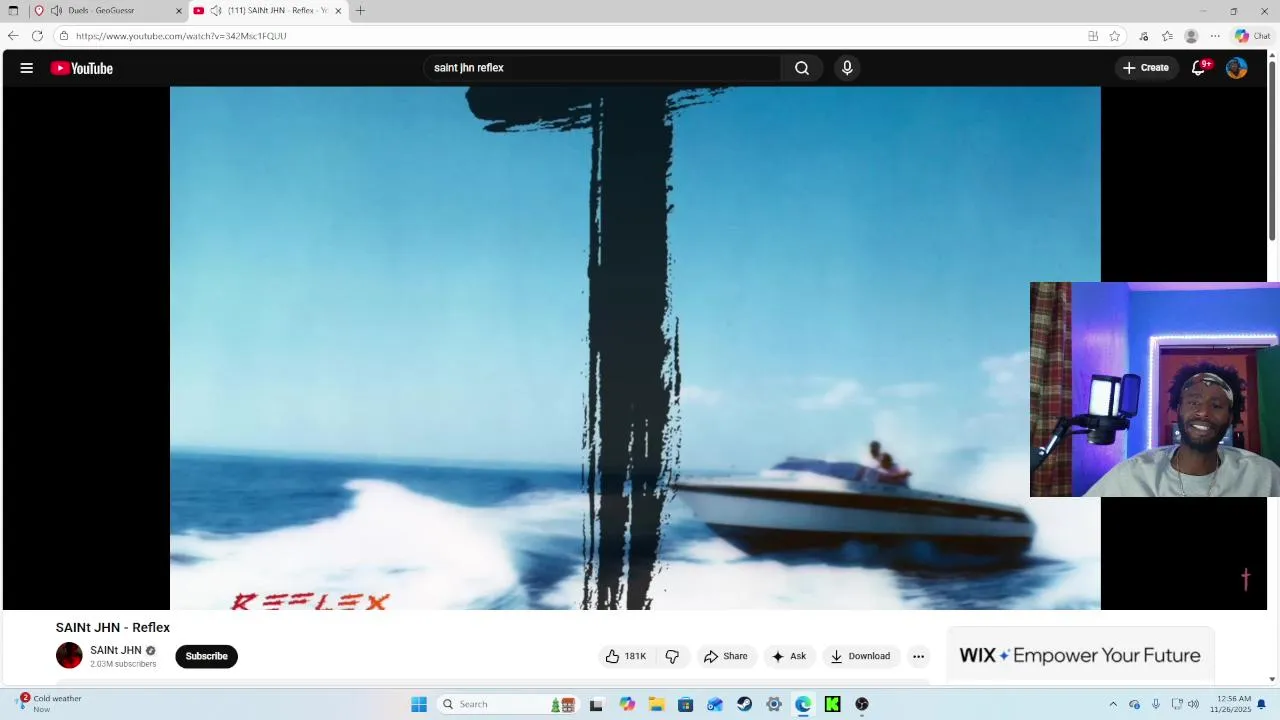Add page to favorites star
The height and width of the screenshot is (720, 1280).
click(x=1115, y=36)
